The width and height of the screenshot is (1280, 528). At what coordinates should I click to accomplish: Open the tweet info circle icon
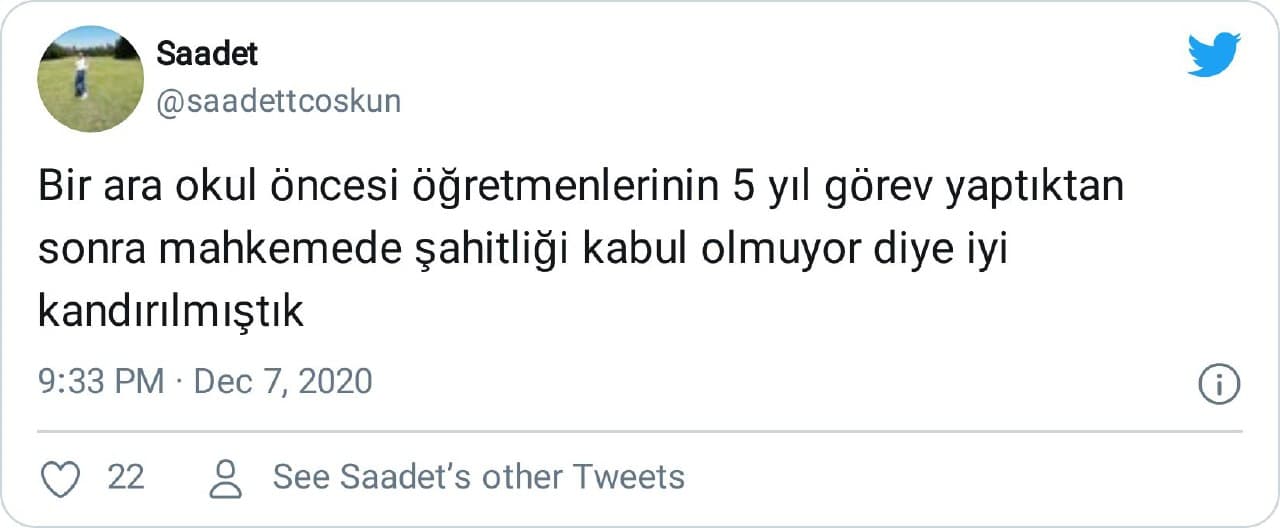coord(1219,384)
